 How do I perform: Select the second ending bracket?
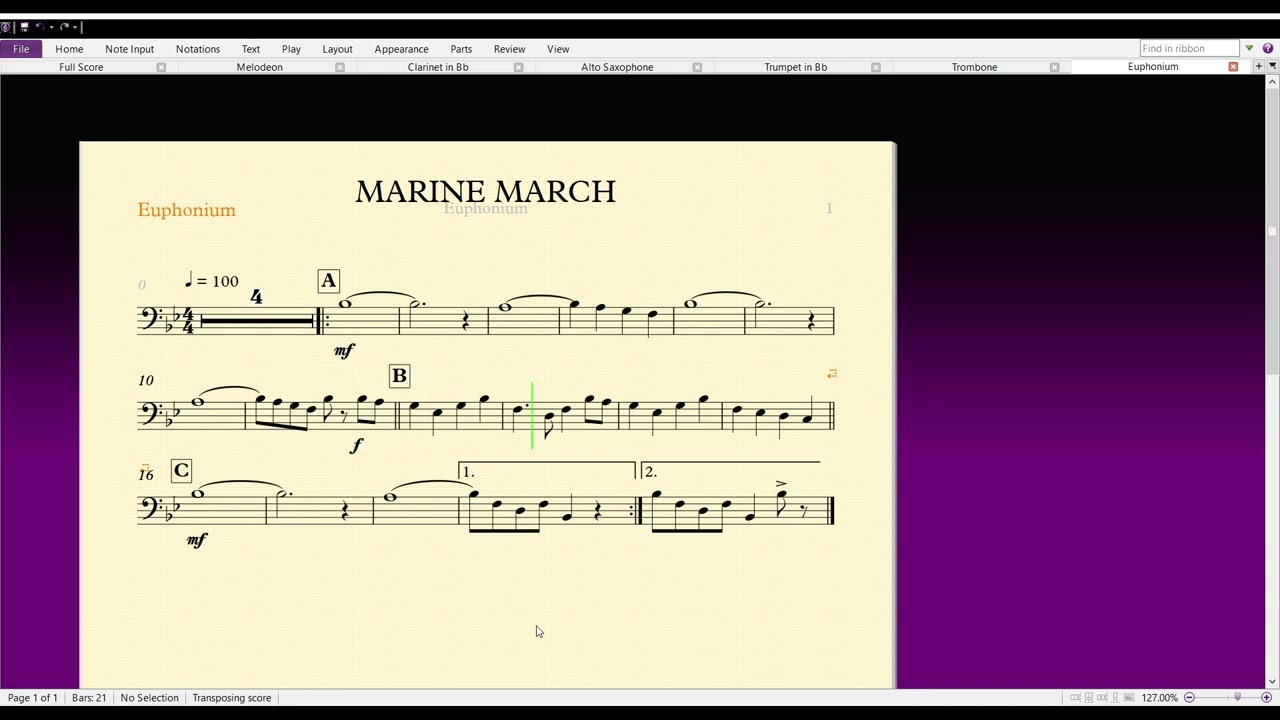(730, 470)
